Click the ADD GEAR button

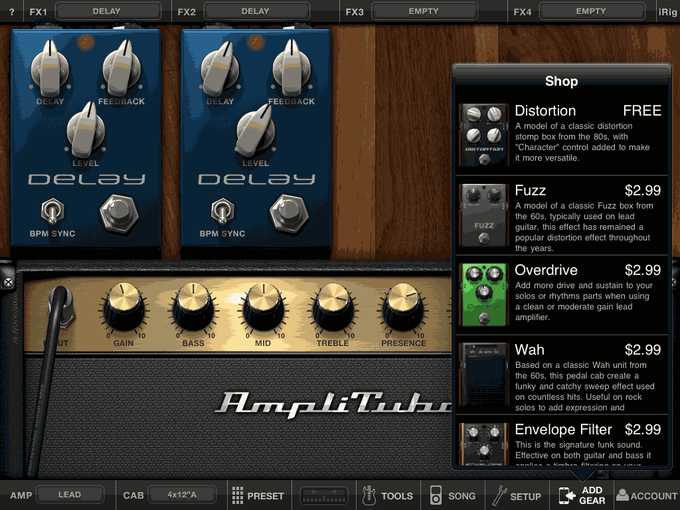click(x=582, y=495)
